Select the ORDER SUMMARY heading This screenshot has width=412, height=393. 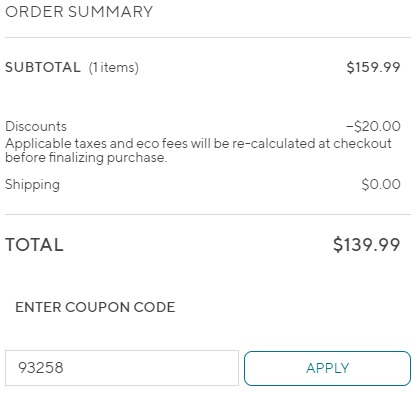(x=79, y=12)
